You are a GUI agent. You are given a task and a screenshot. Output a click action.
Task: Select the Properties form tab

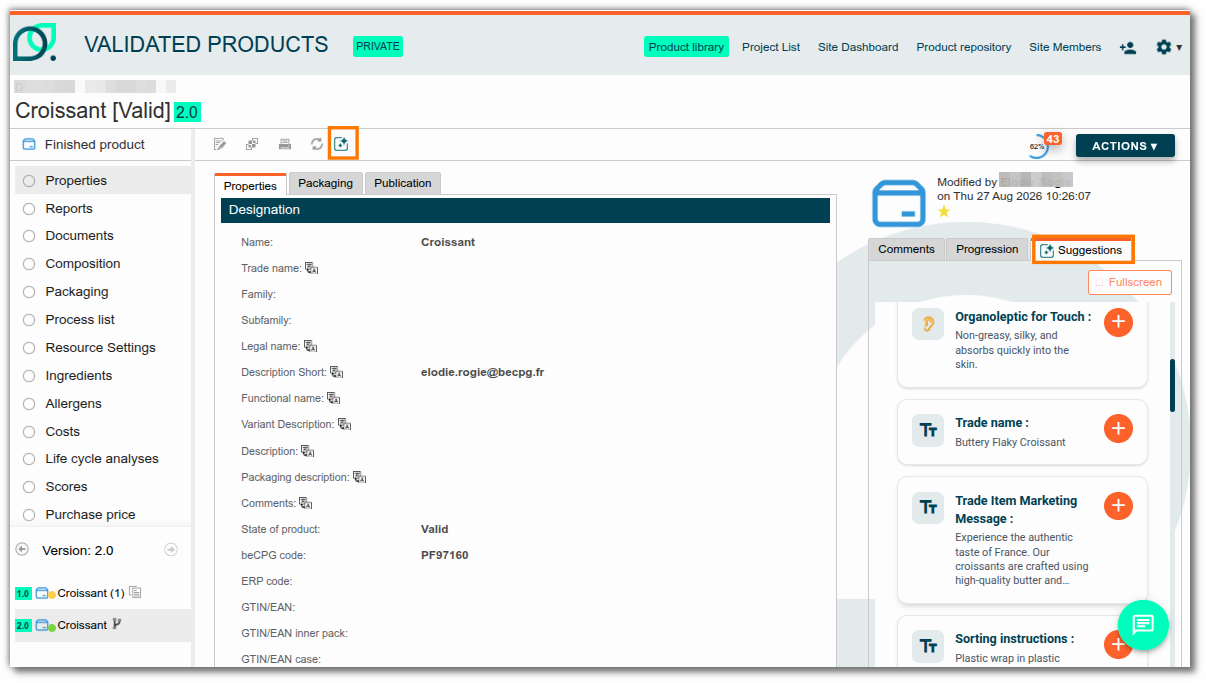250,185
